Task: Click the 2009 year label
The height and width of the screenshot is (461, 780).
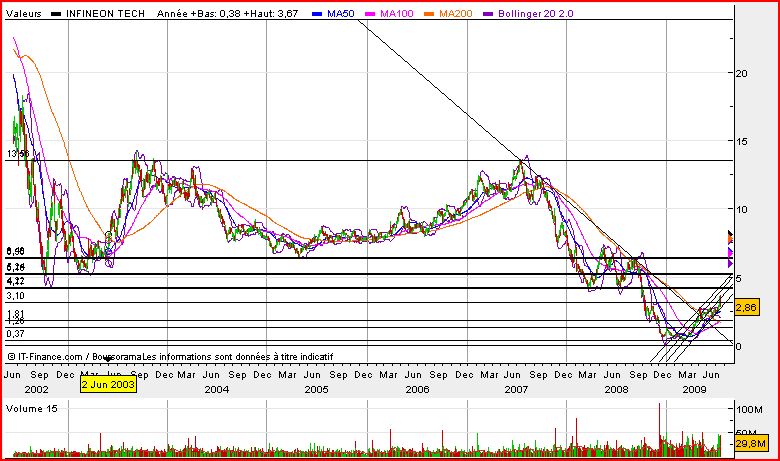Action: (x=694, y=389)
